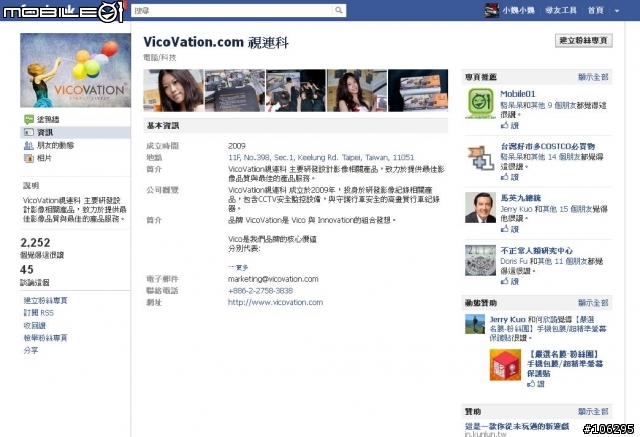640x437 pixels.
Task: Open account dropdown arrow in top bar
Action: 617,11
